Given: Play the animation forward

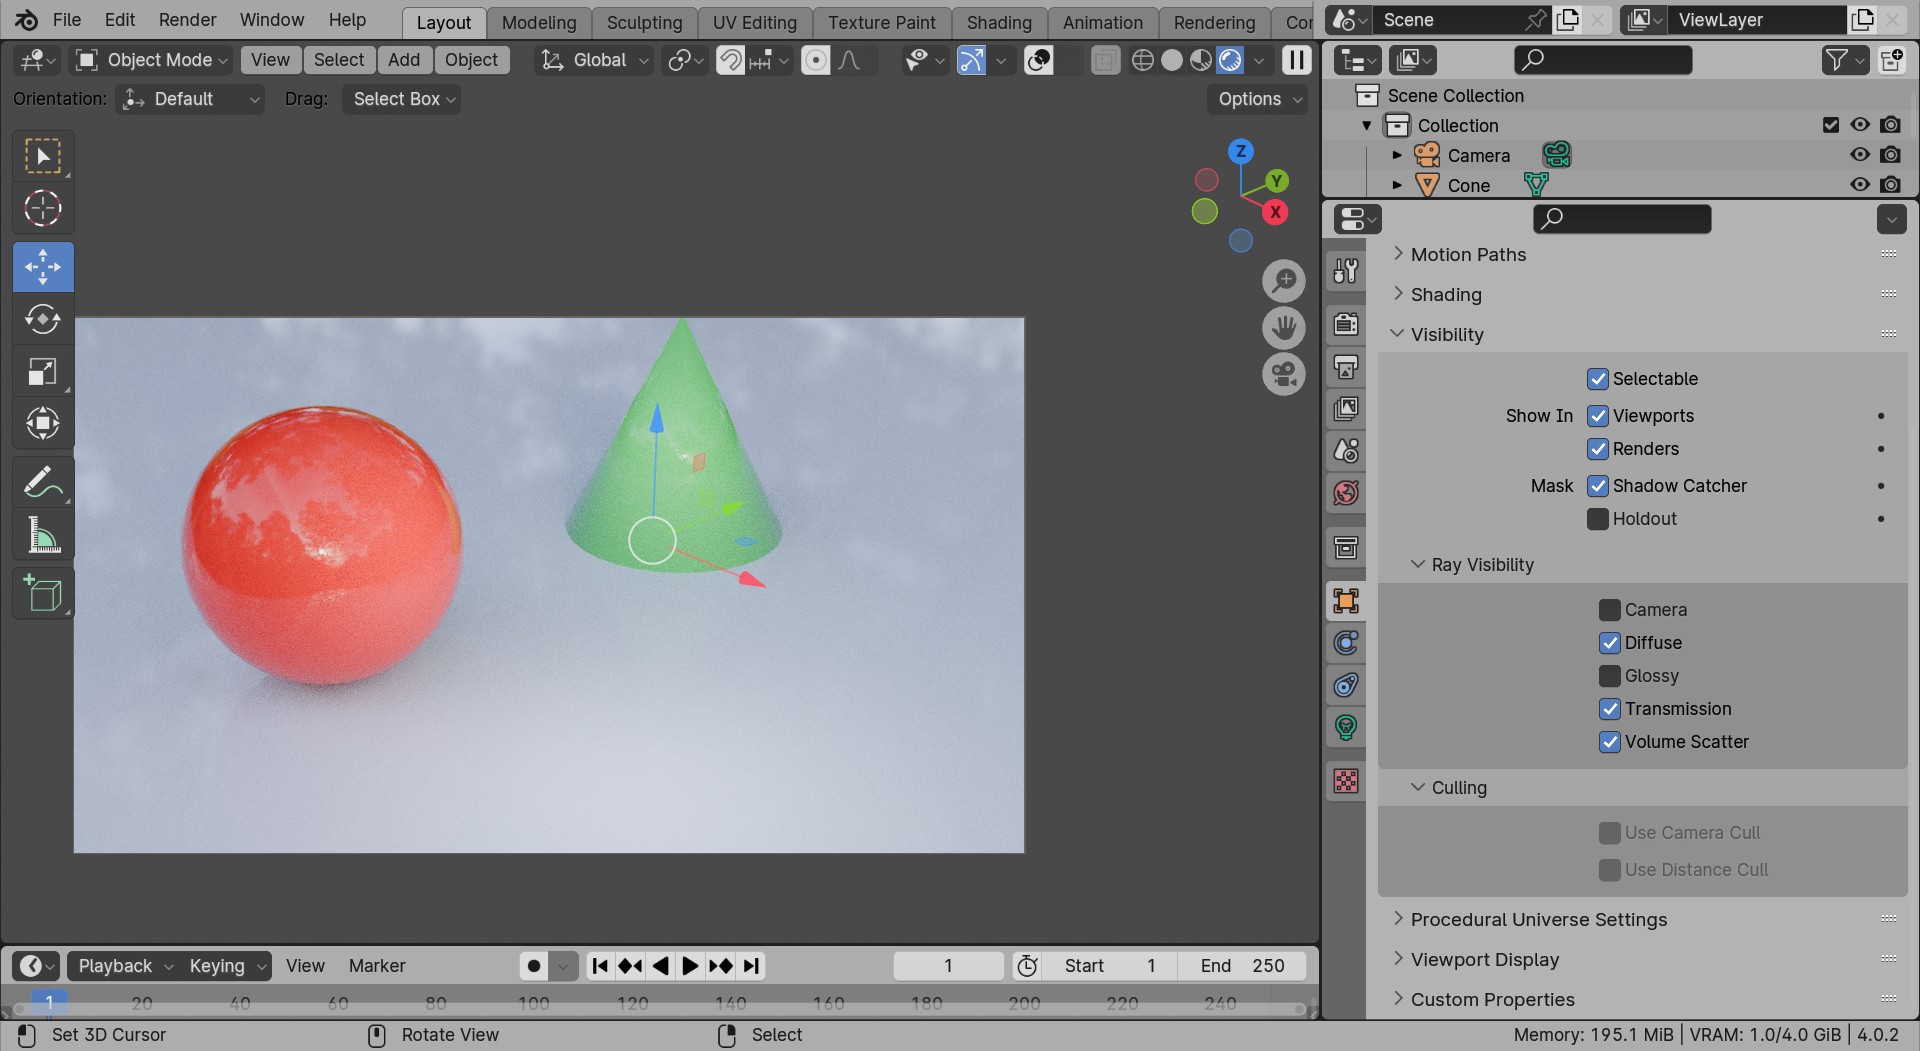Looking at the screenshot, I should click(690, 966).
